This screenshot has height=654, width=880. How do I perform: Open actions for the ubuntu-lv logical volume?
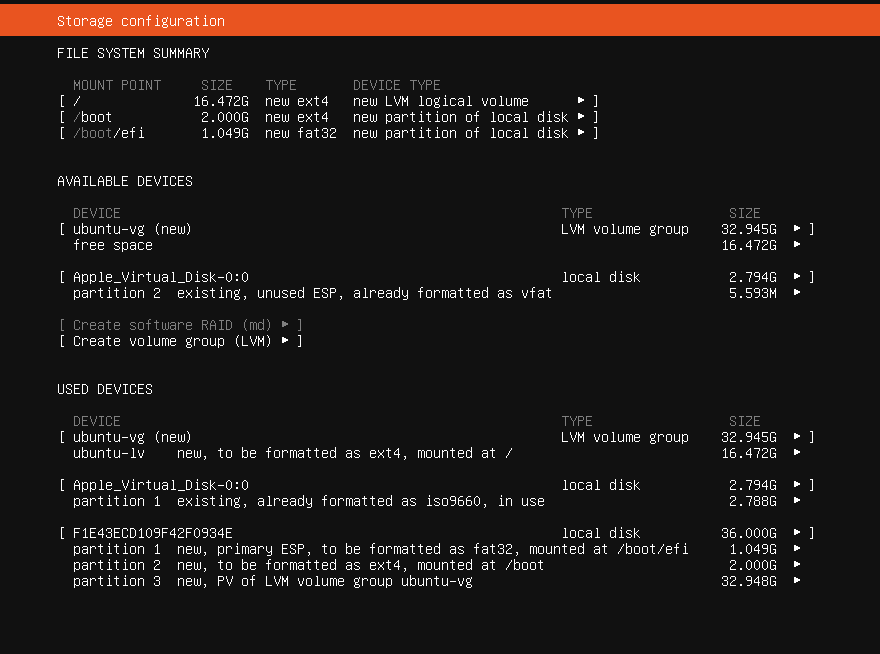pos(798,453)
